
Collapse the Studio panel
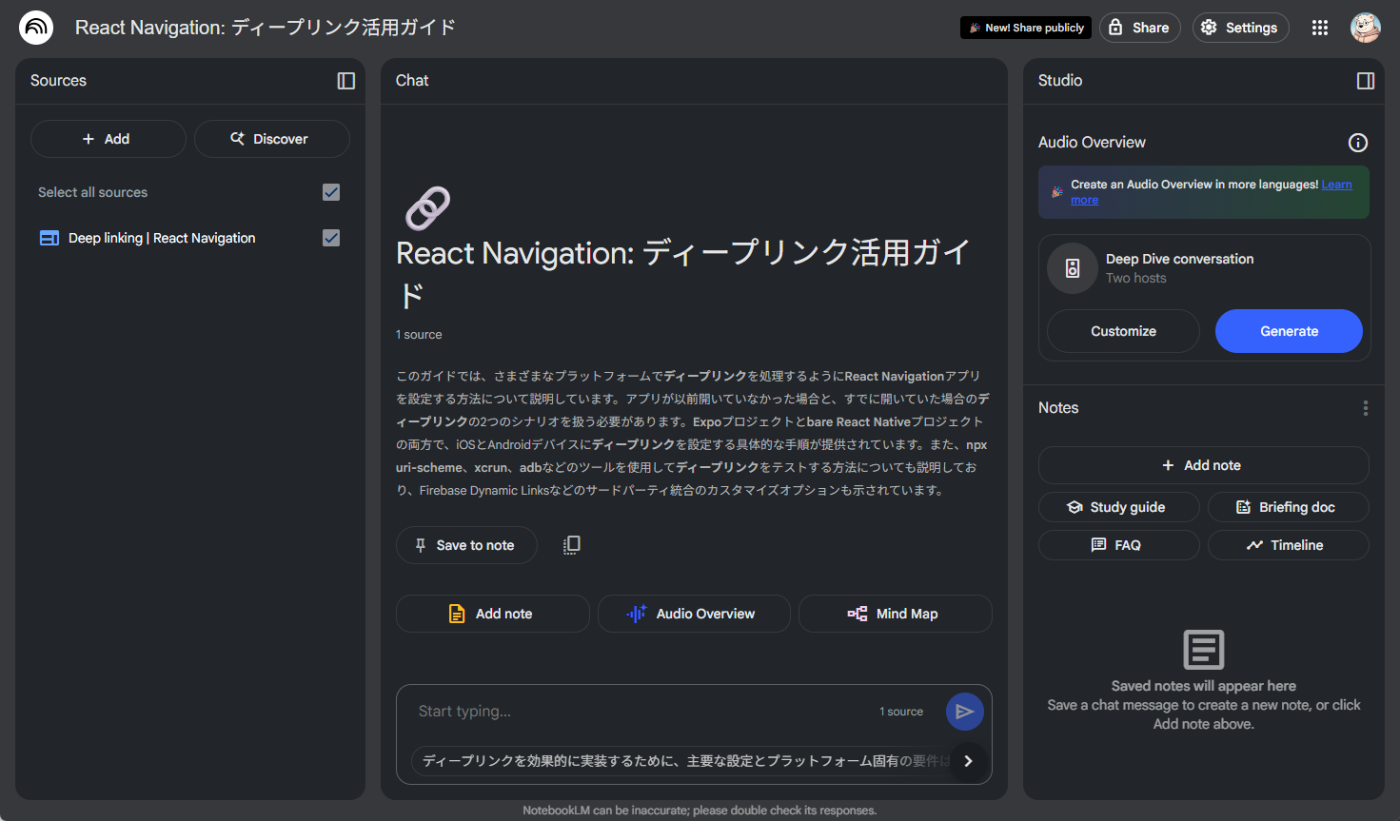[x=1365, y=81]
